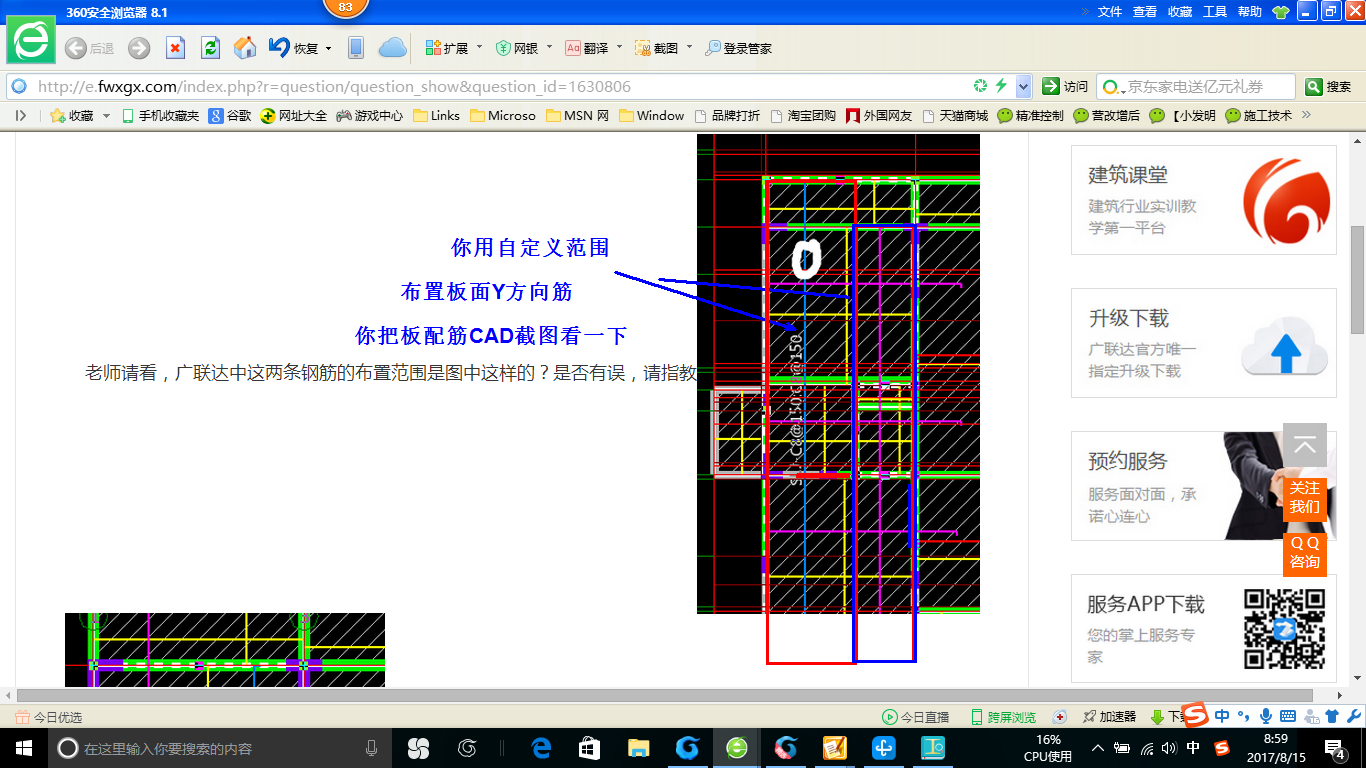The width and height of the screenshot is (1366, 768).
Task: Expand the 恢复 dropdown arrow
Action: 328,48
